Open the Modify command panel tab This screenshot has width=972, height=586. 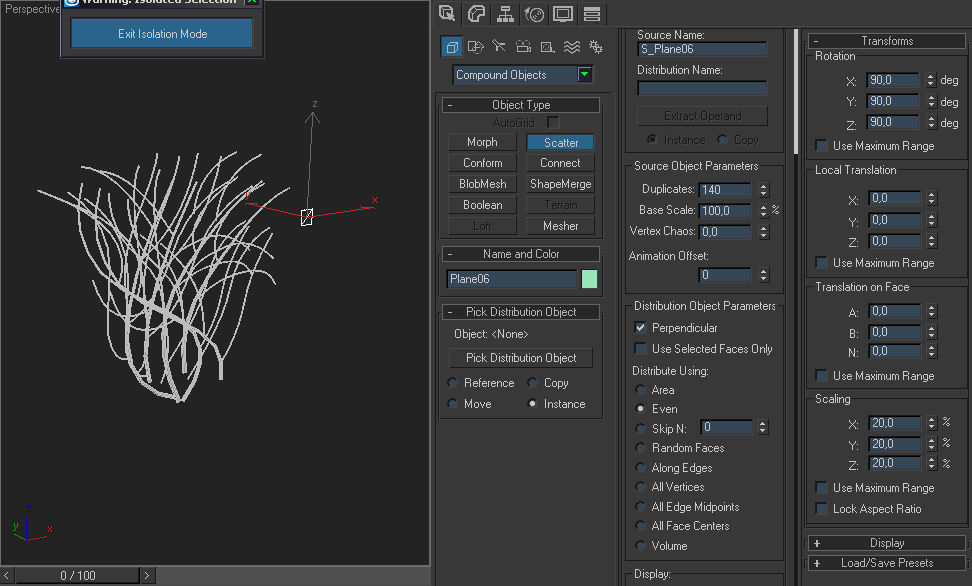[476, 14]
